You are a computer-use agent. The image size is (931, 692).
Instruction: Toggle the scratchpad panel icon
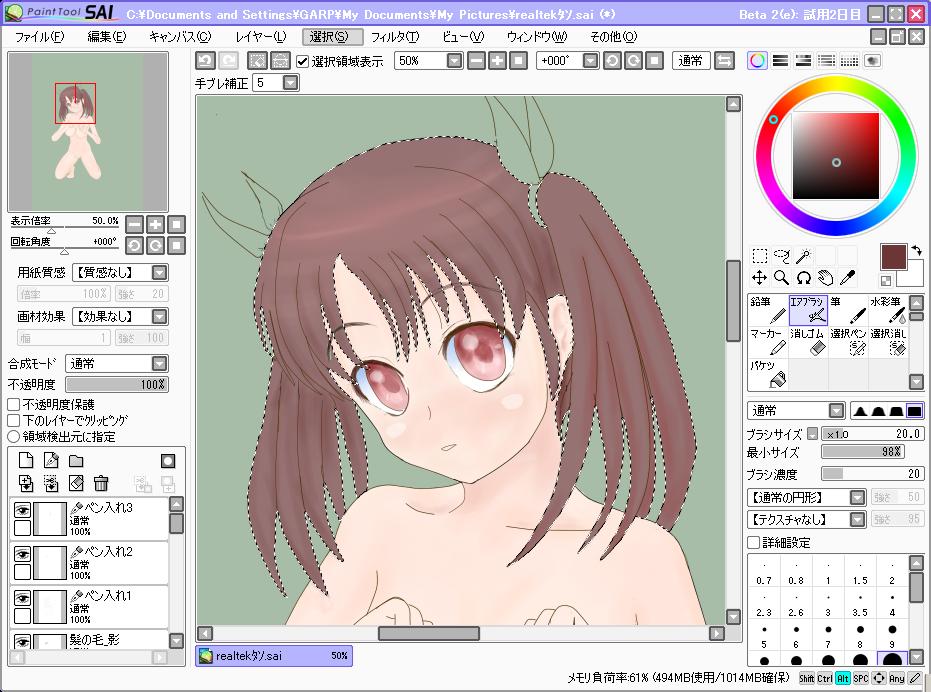pos(873,61)
